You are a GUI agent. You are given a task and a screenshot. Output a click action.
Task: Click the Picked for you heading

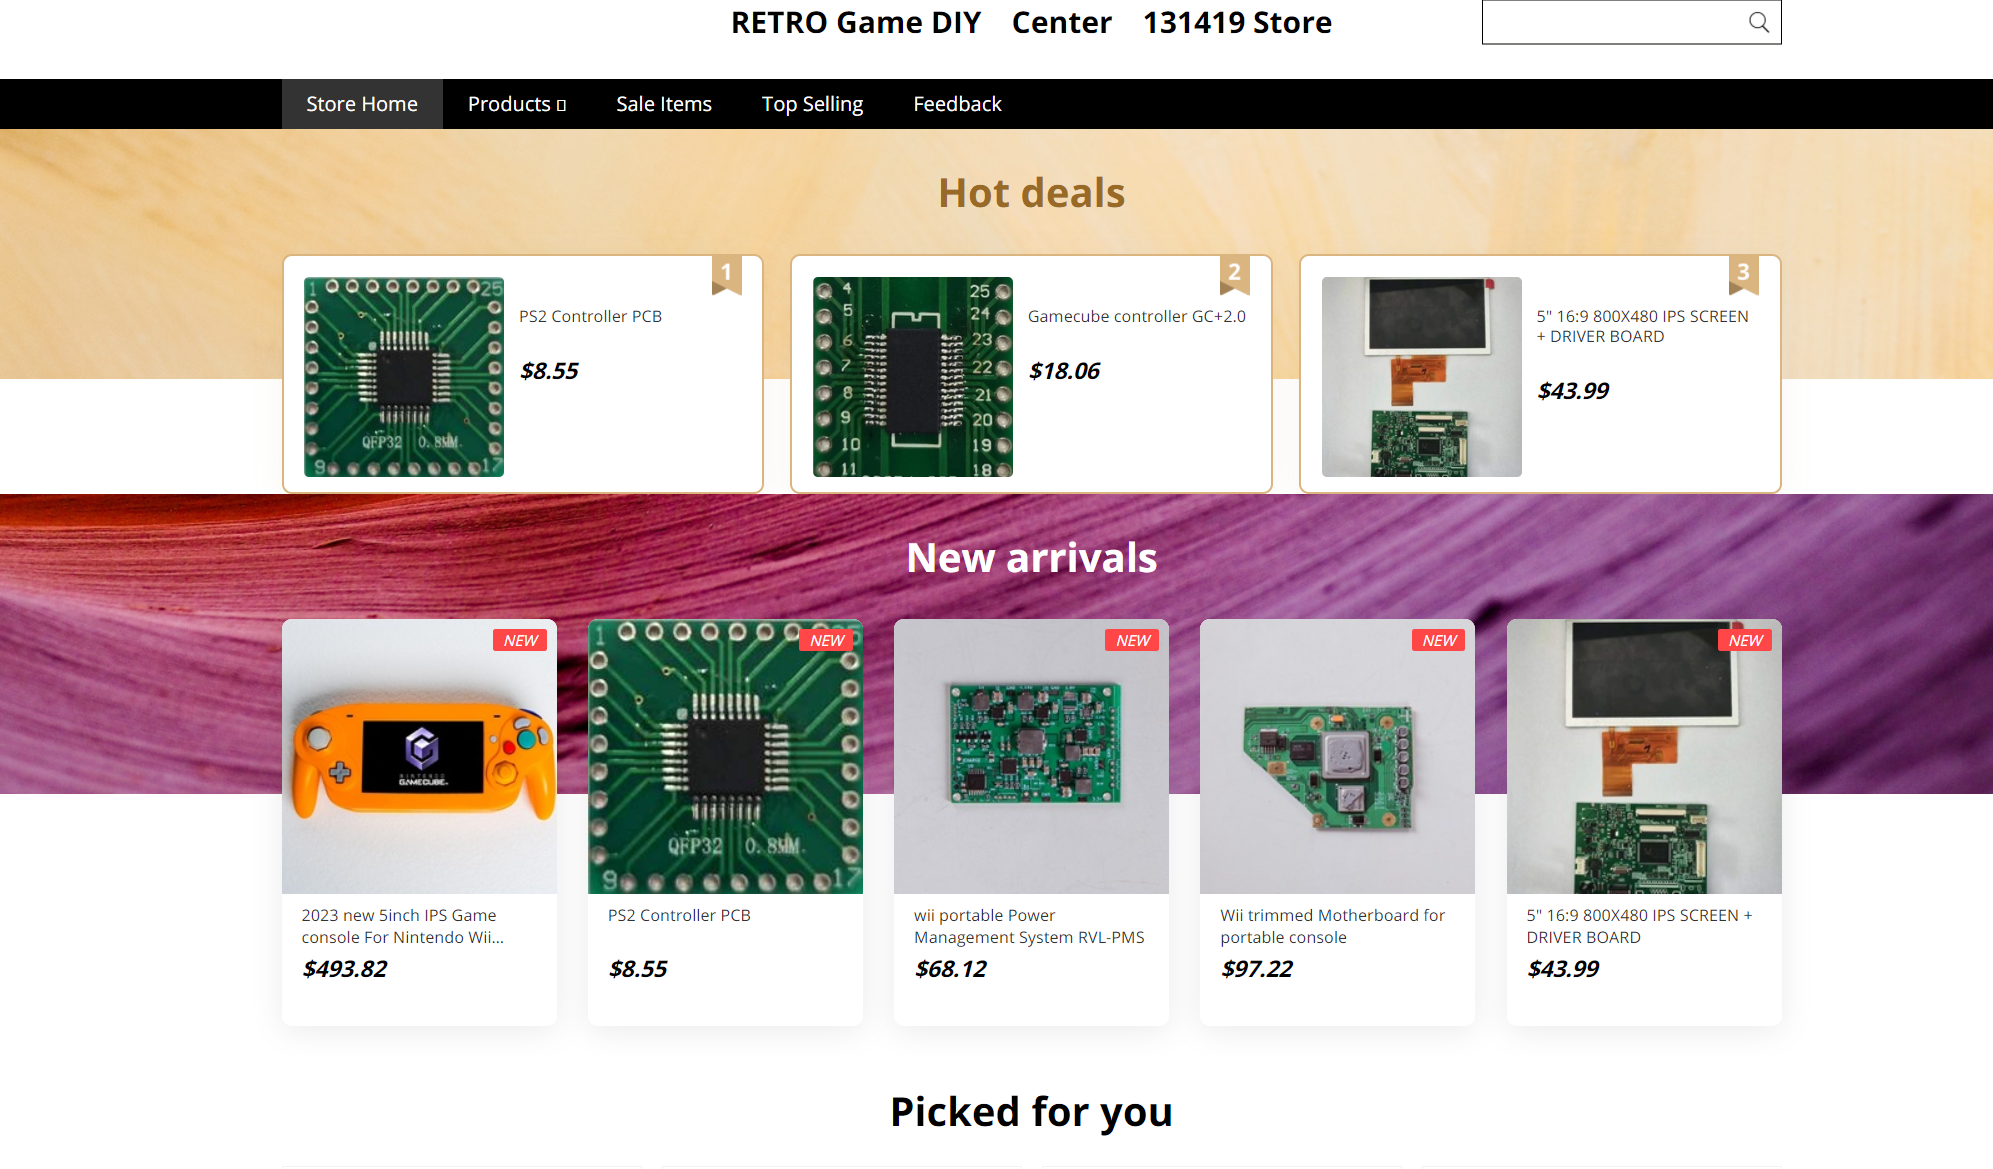pyautogui.click(x=1031, y=1111)
